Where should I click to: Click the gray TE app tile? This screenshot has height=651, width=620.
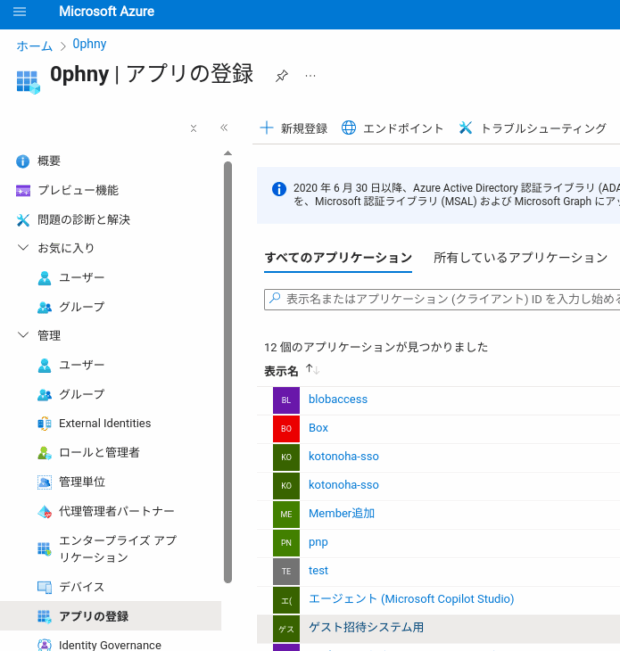click(x=286, y=572)
